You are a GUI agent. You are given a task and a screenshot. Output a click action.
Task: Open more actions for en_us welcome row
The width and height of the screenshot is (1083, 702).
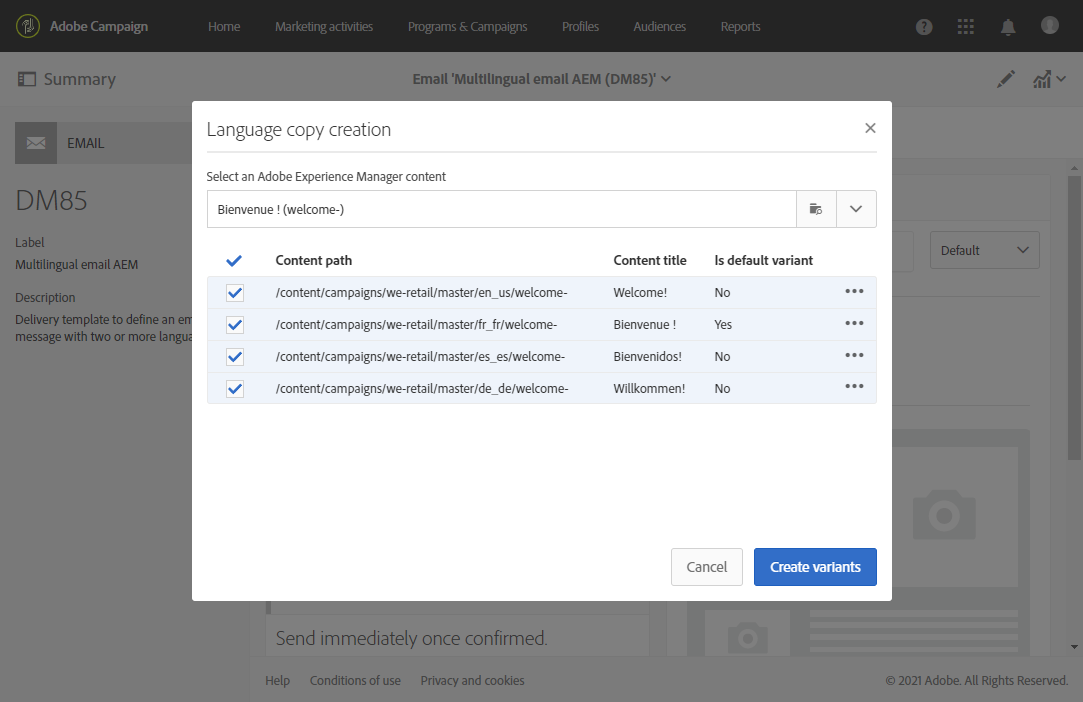(854, 292)
